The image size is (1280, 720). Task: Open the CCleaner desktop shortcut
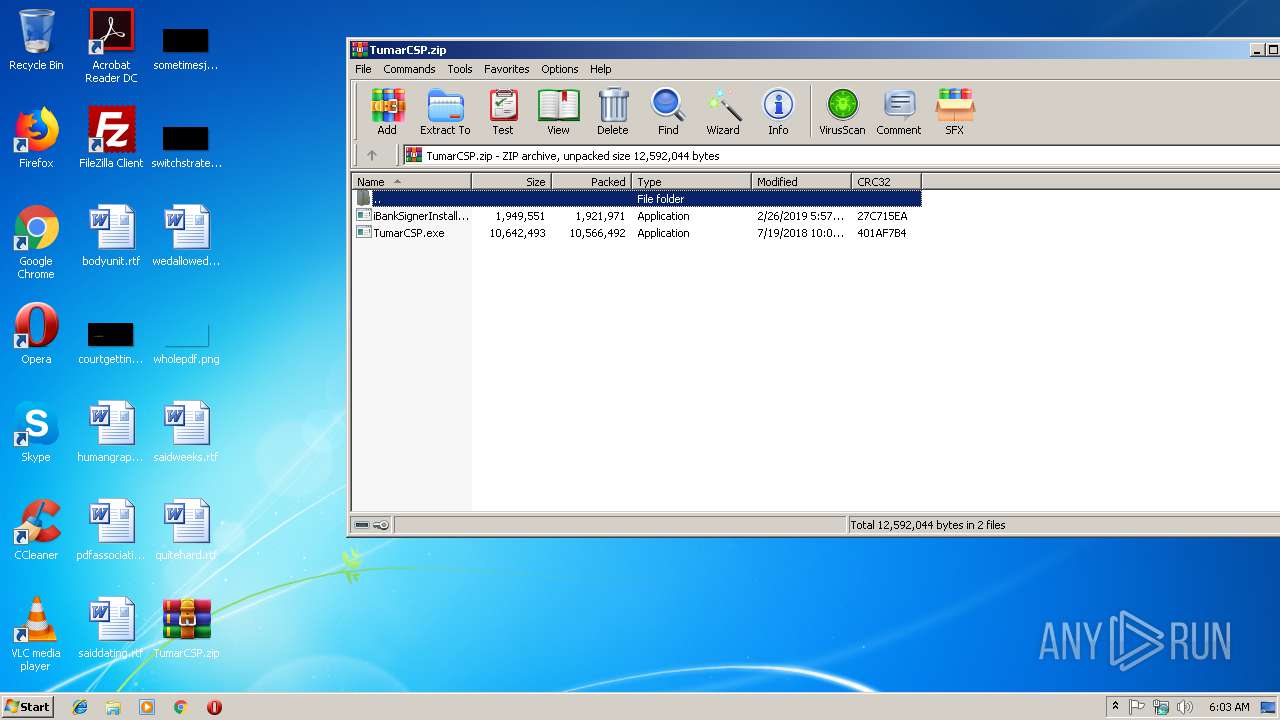click(x=36, y=530)
